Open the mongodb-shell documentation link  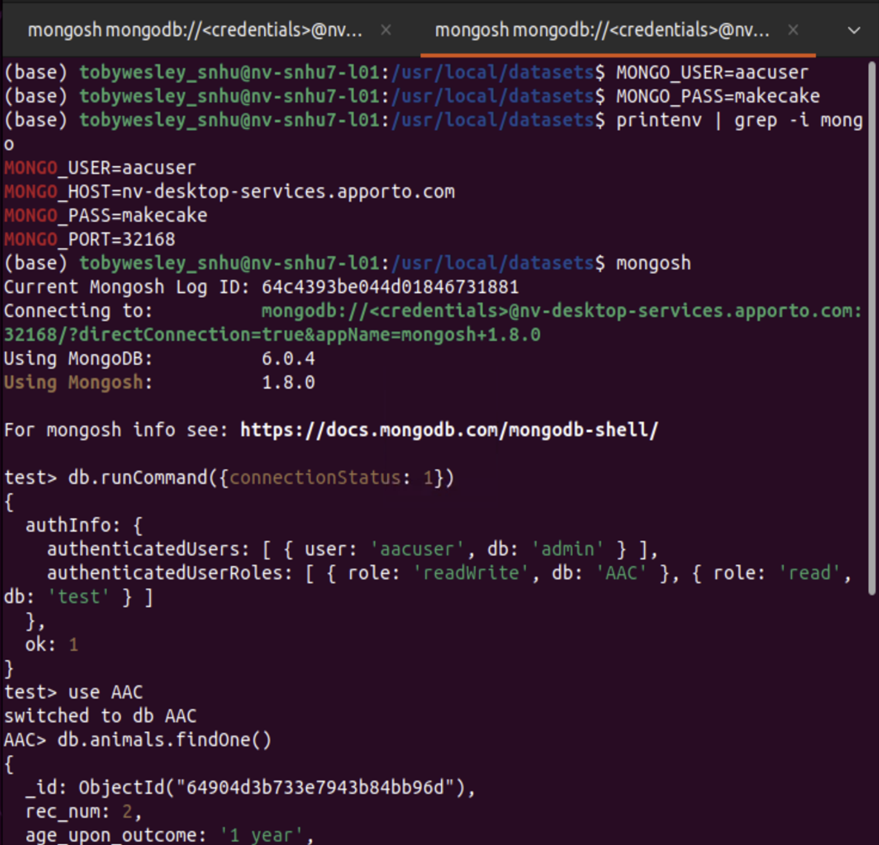click(447, 429)
